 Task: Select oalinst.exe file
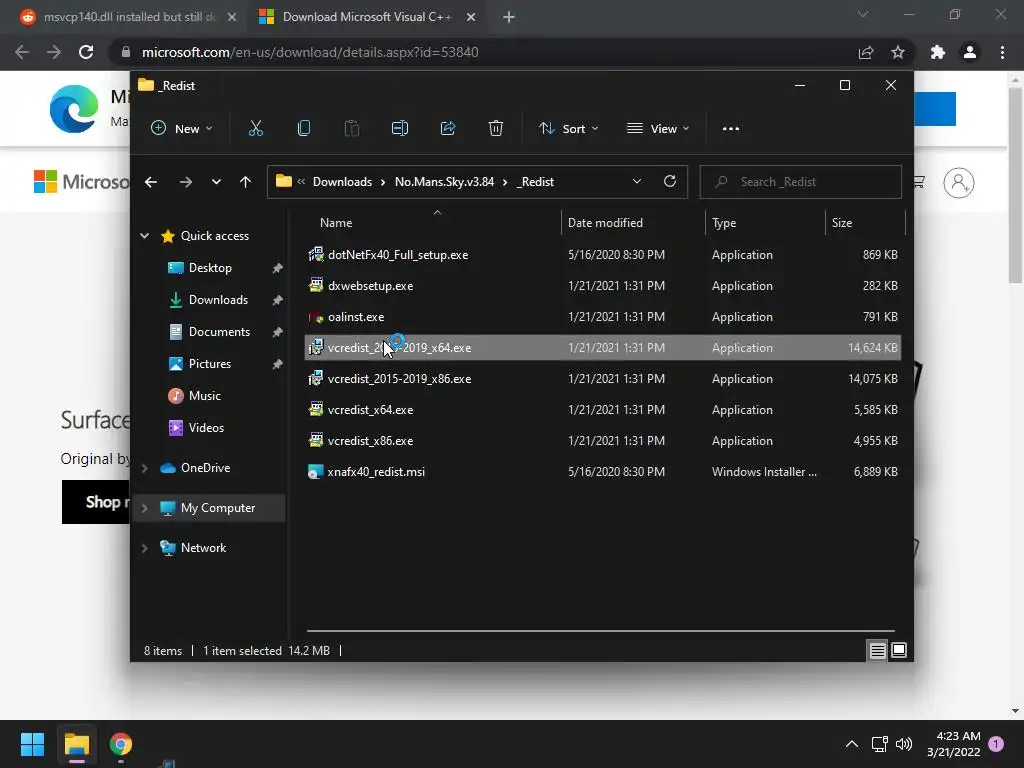point(603,317)
